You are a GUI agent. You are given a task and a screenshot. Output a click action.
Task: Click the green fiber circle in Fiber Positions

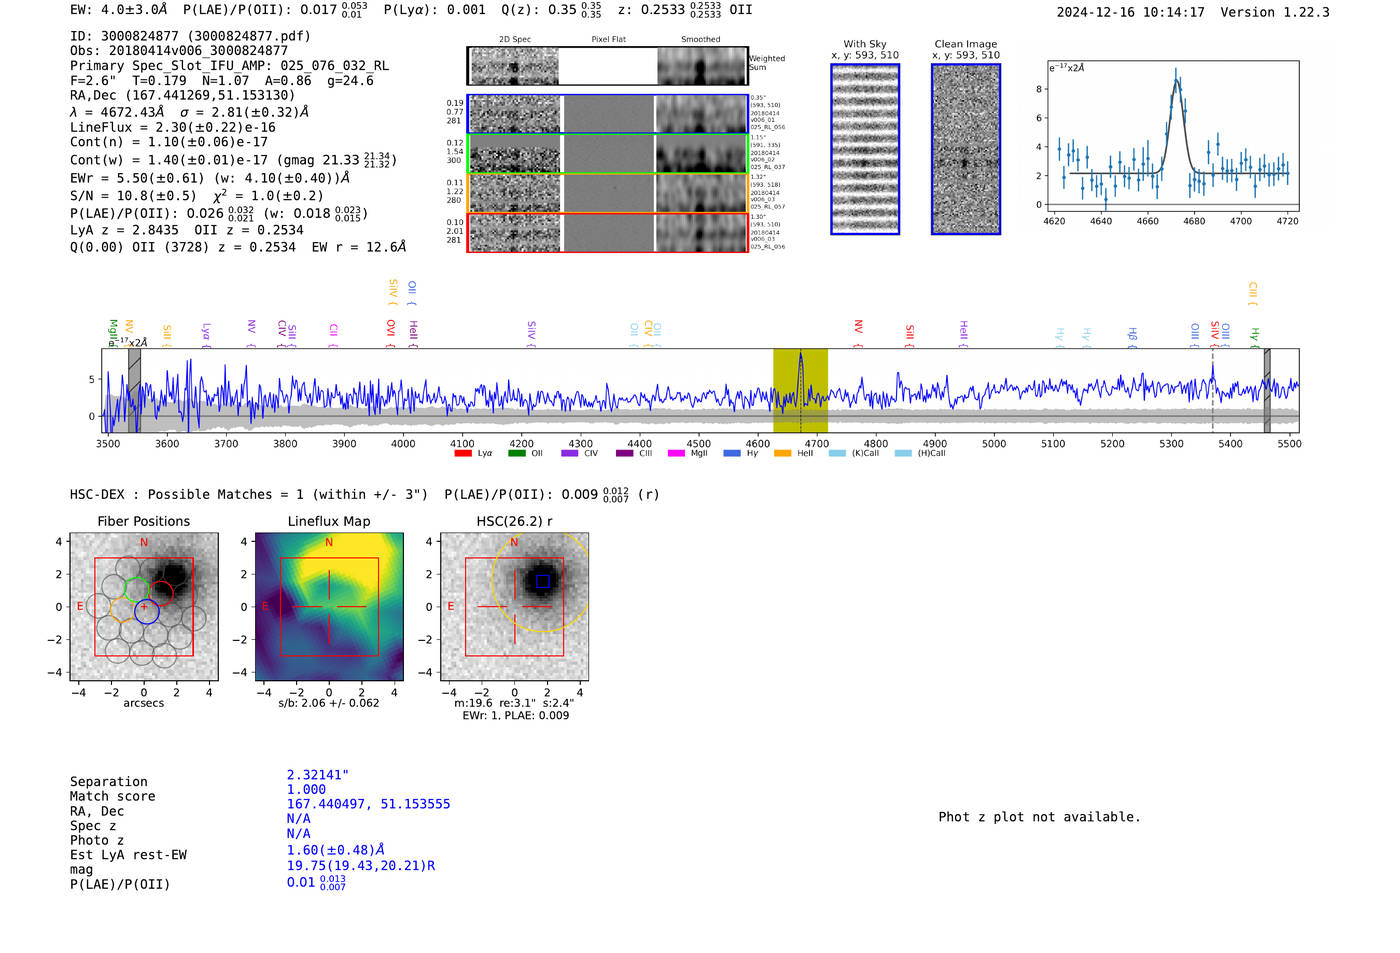click(x=137, y=589)
